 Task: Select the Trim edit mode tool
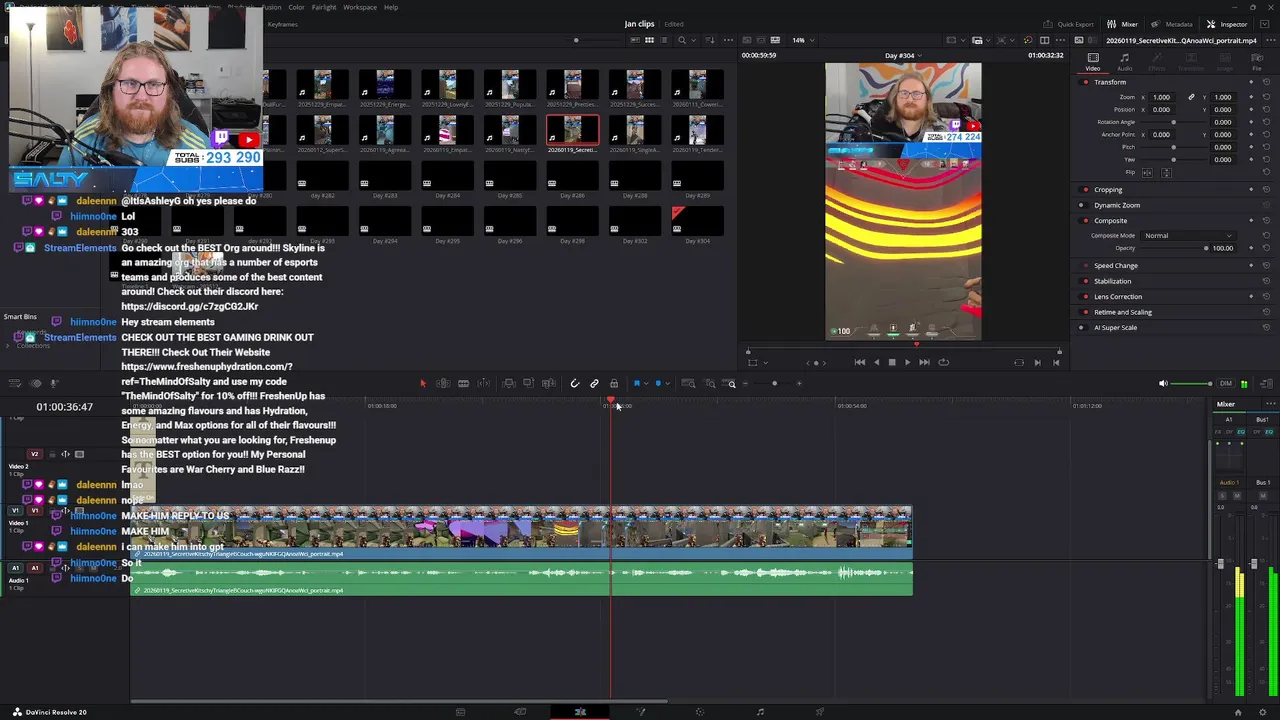tap(442, 383)
